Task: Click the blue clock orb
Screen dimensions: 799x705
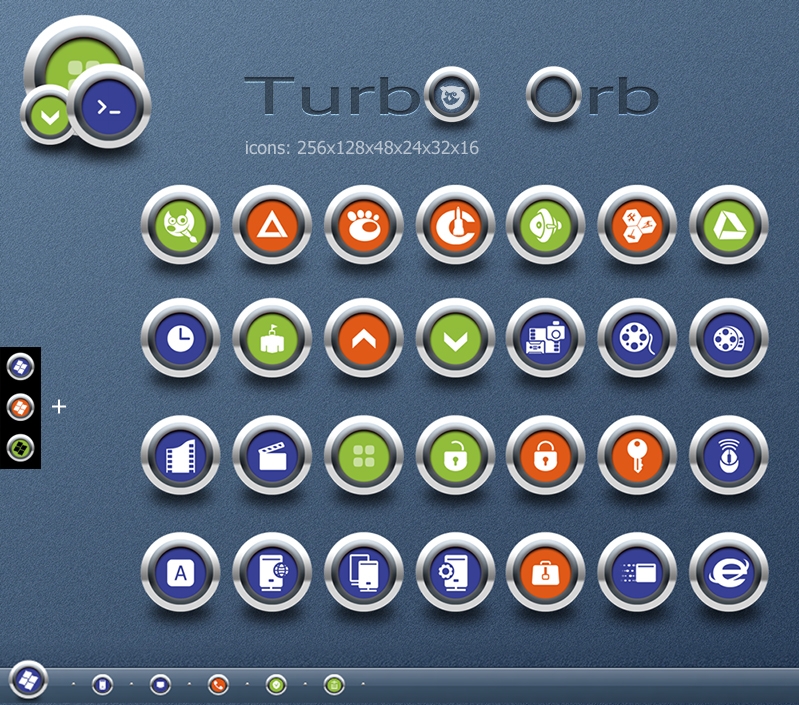Action: [180, 338]
